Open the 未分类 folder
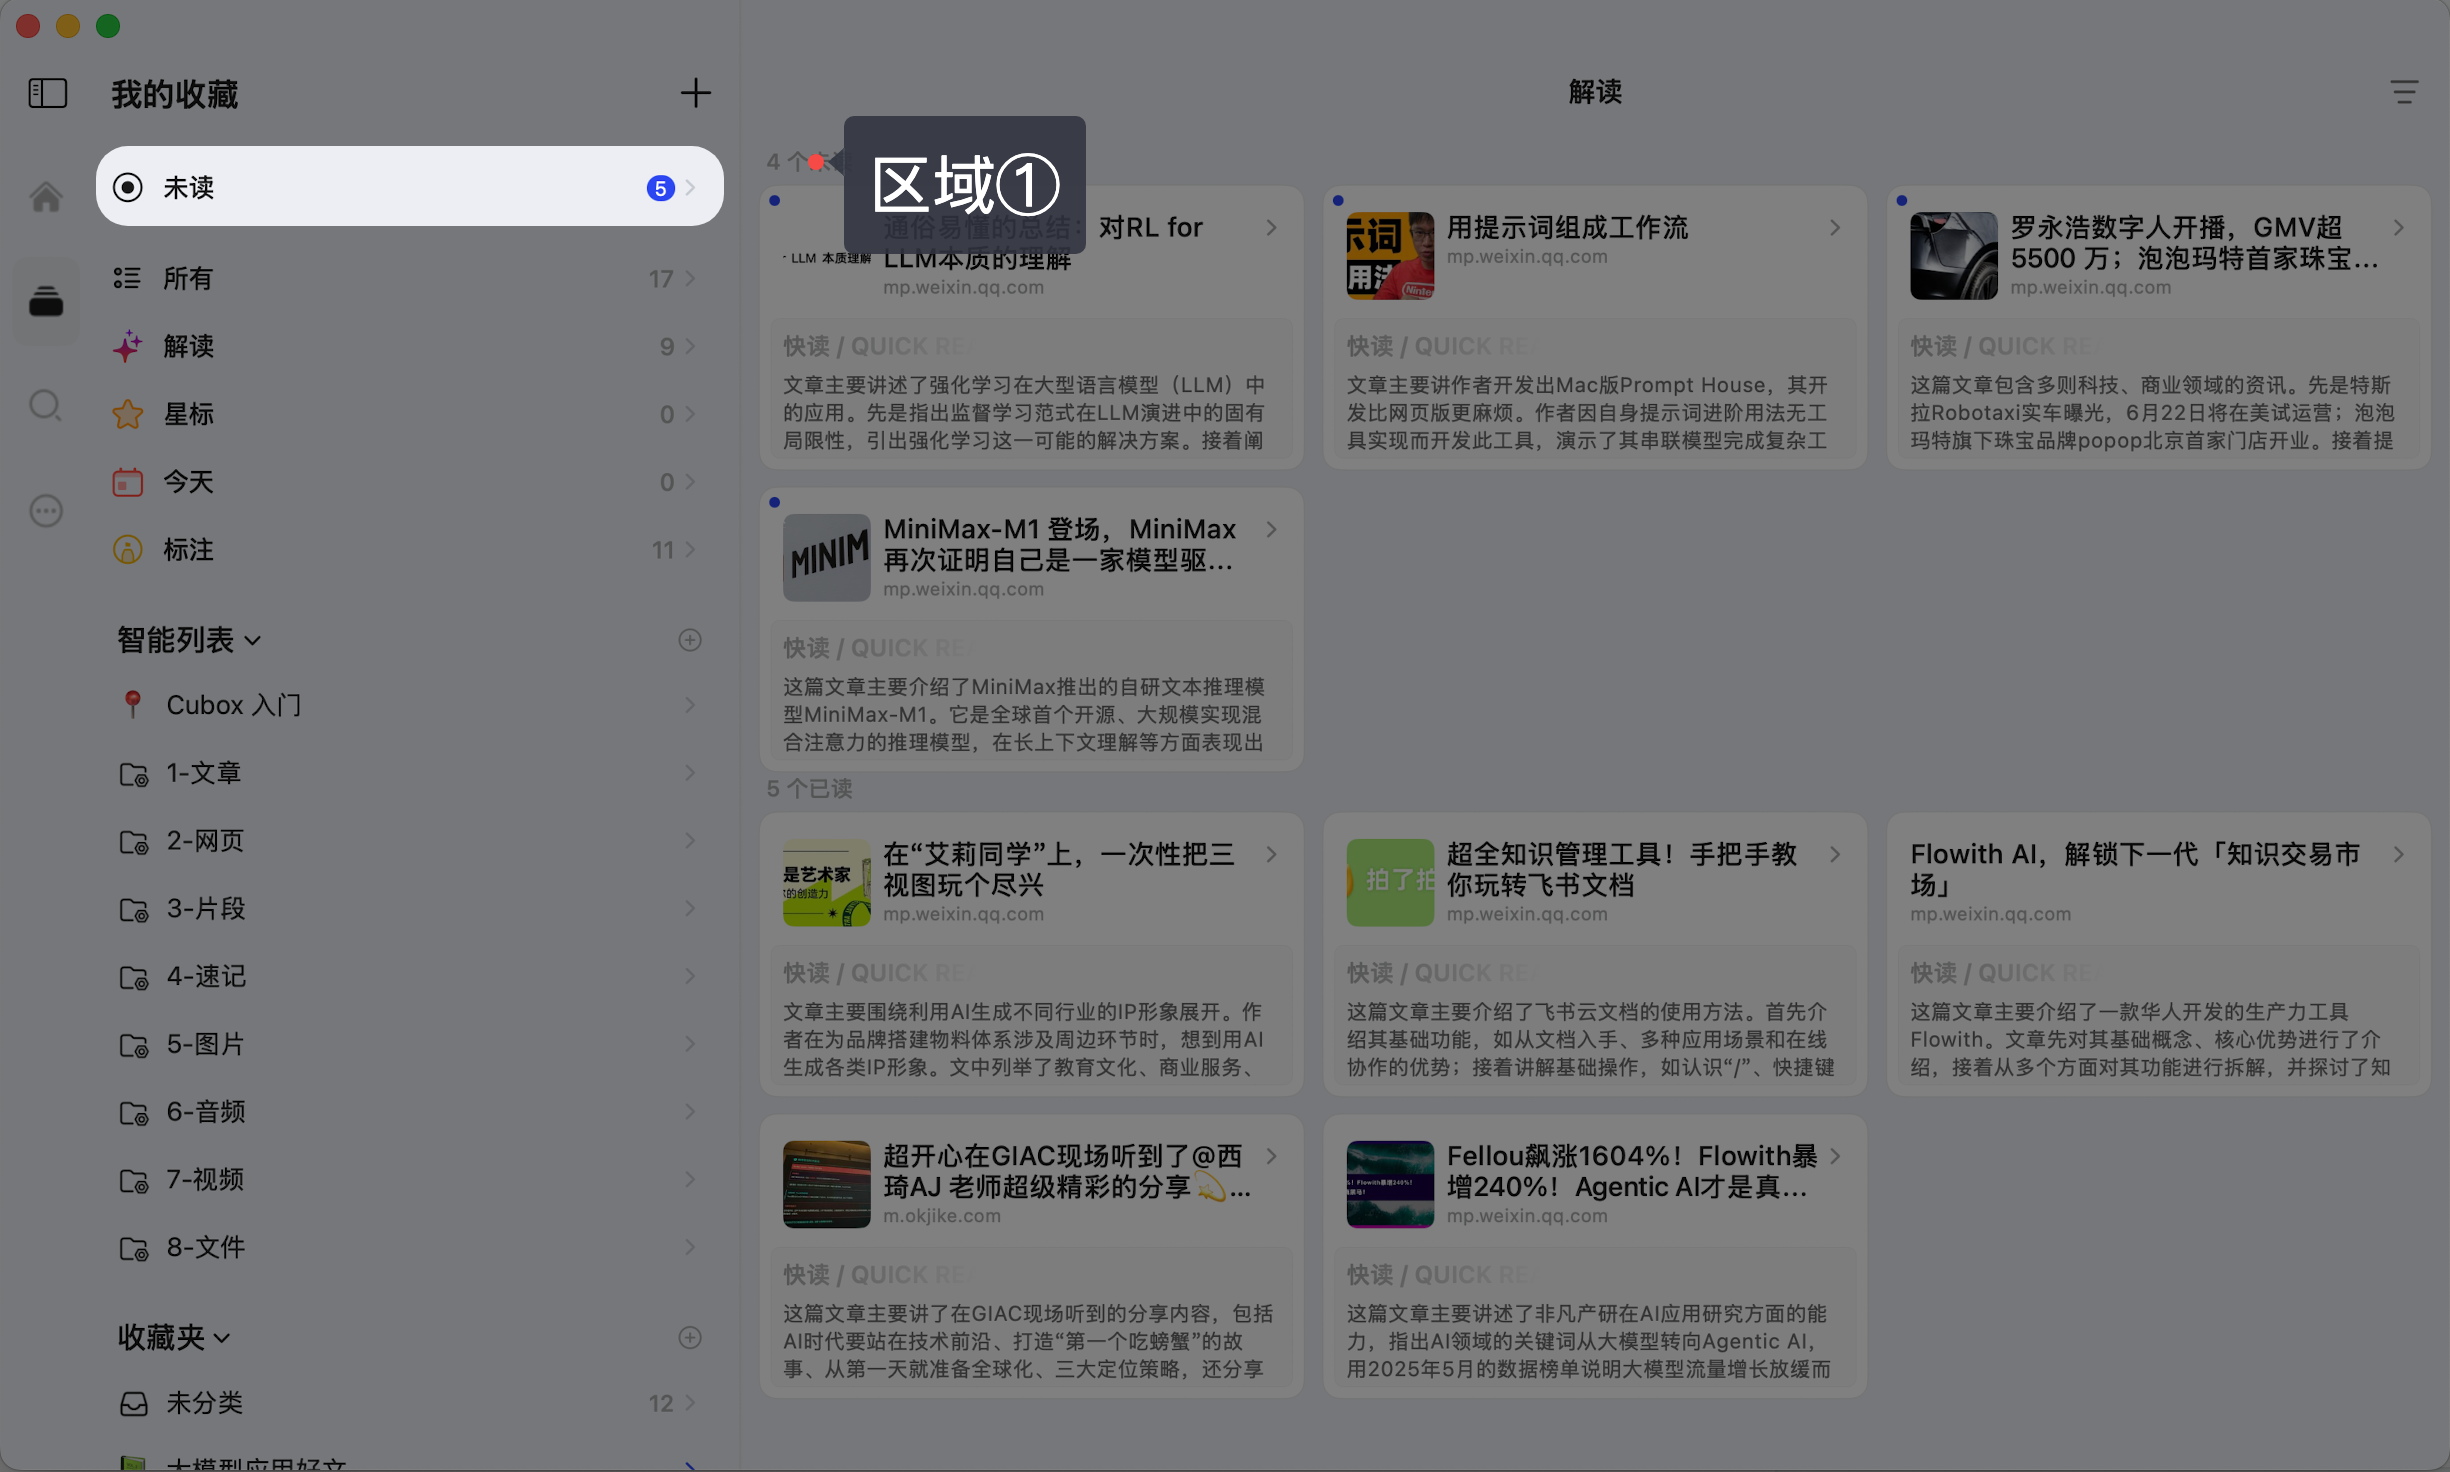Viewport: 2450px width, 1472px height. tap(205, 1403)
